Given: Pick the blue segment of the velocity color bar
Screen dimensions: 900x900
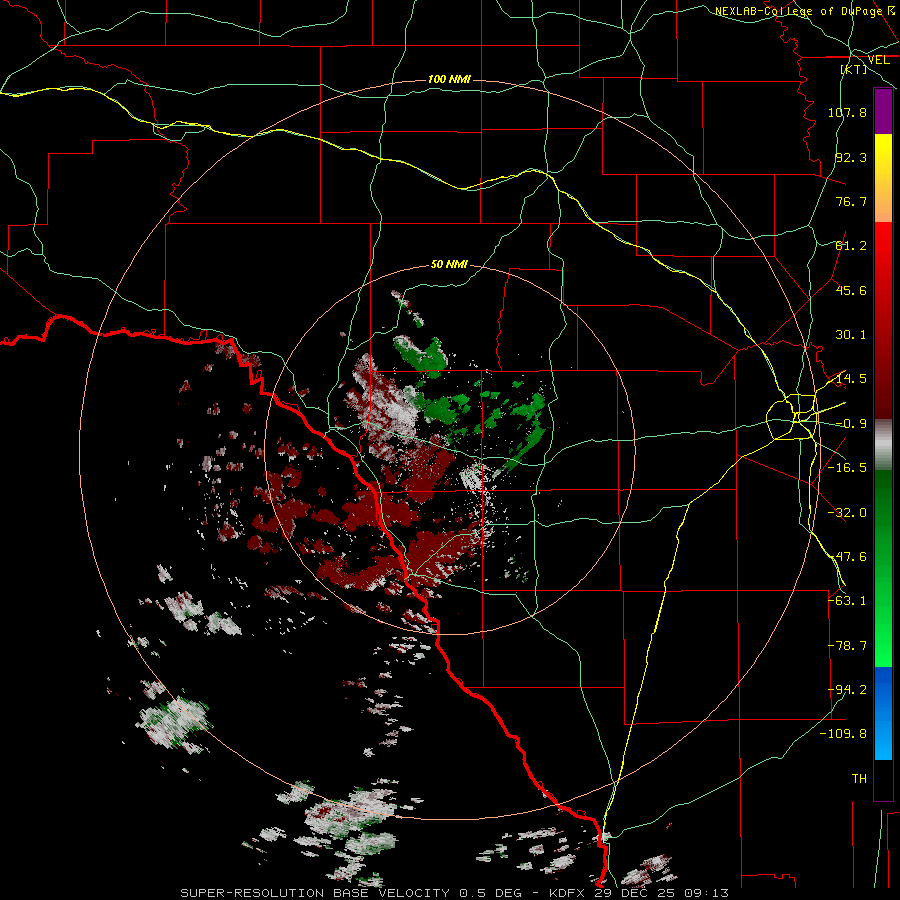Looking at the screenshot, I should coord(883,713).
